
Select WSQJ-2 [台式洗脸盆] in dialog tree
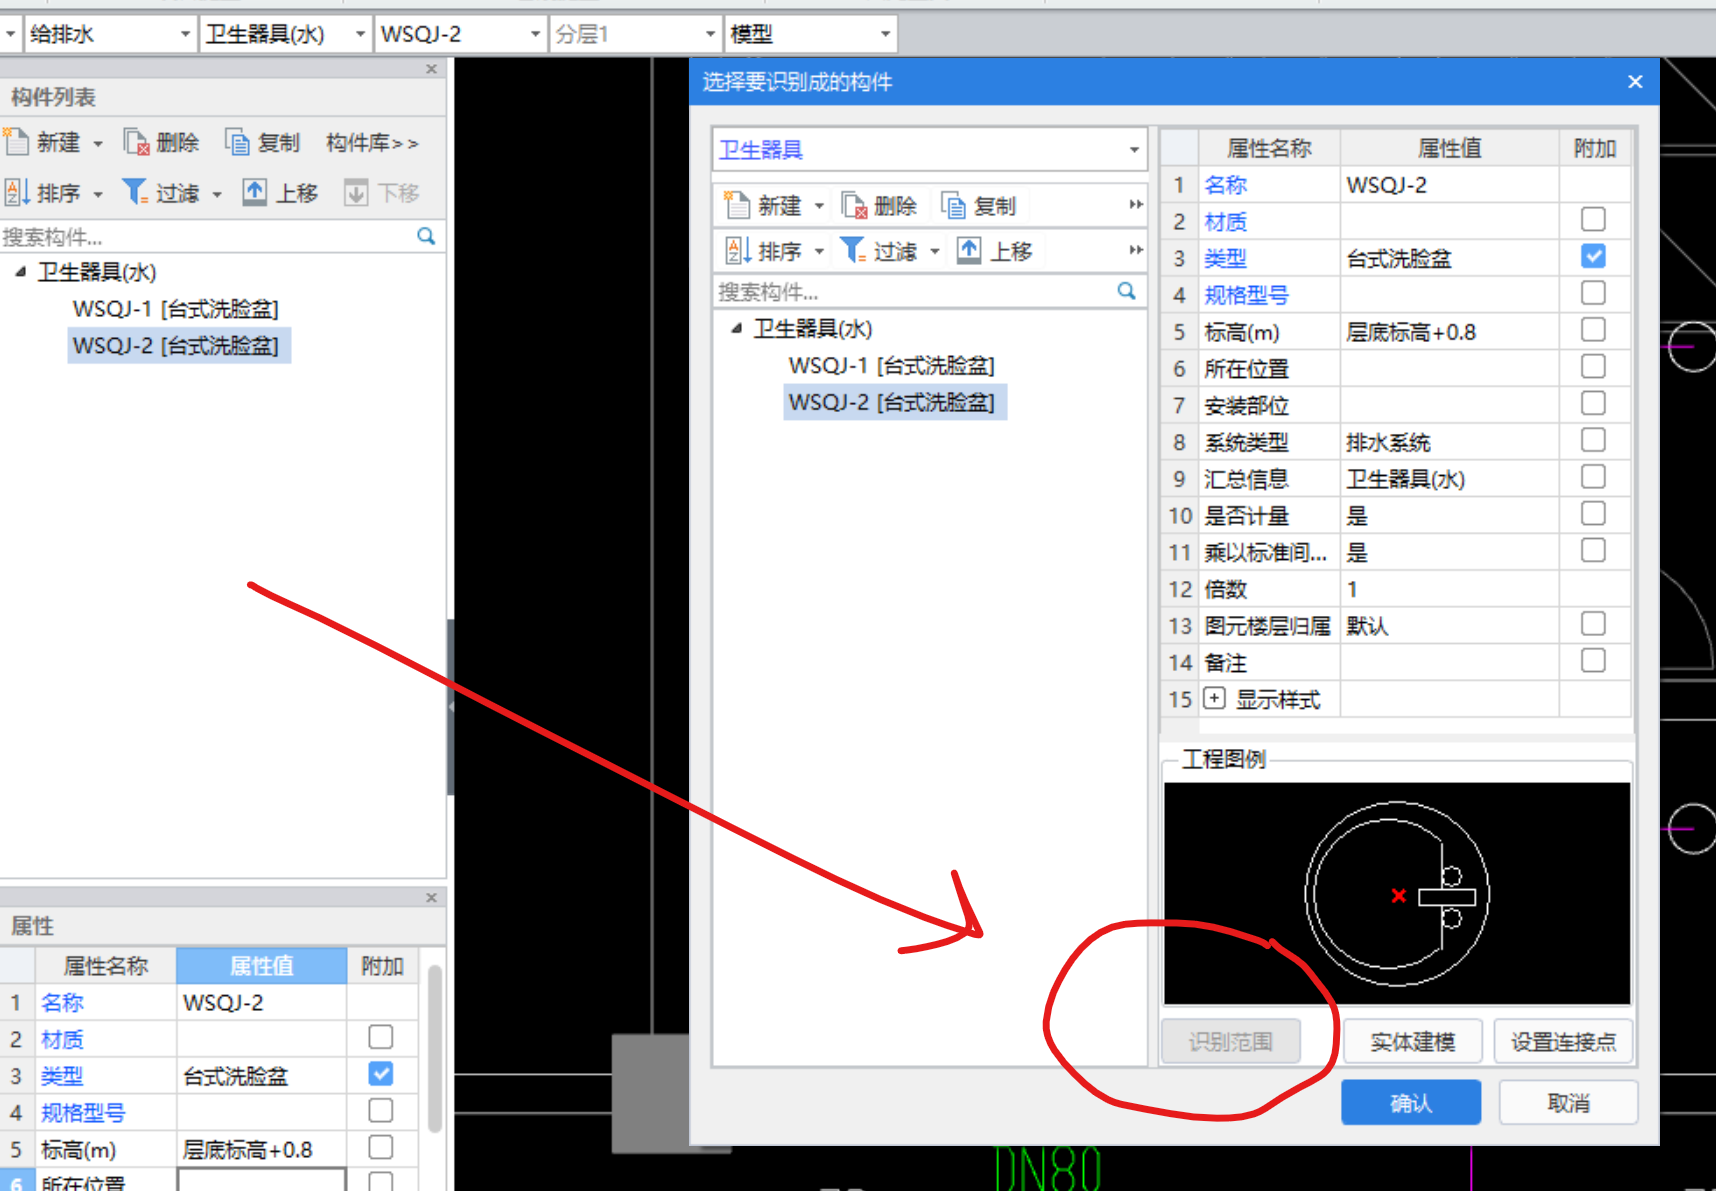tap(894, 402)
